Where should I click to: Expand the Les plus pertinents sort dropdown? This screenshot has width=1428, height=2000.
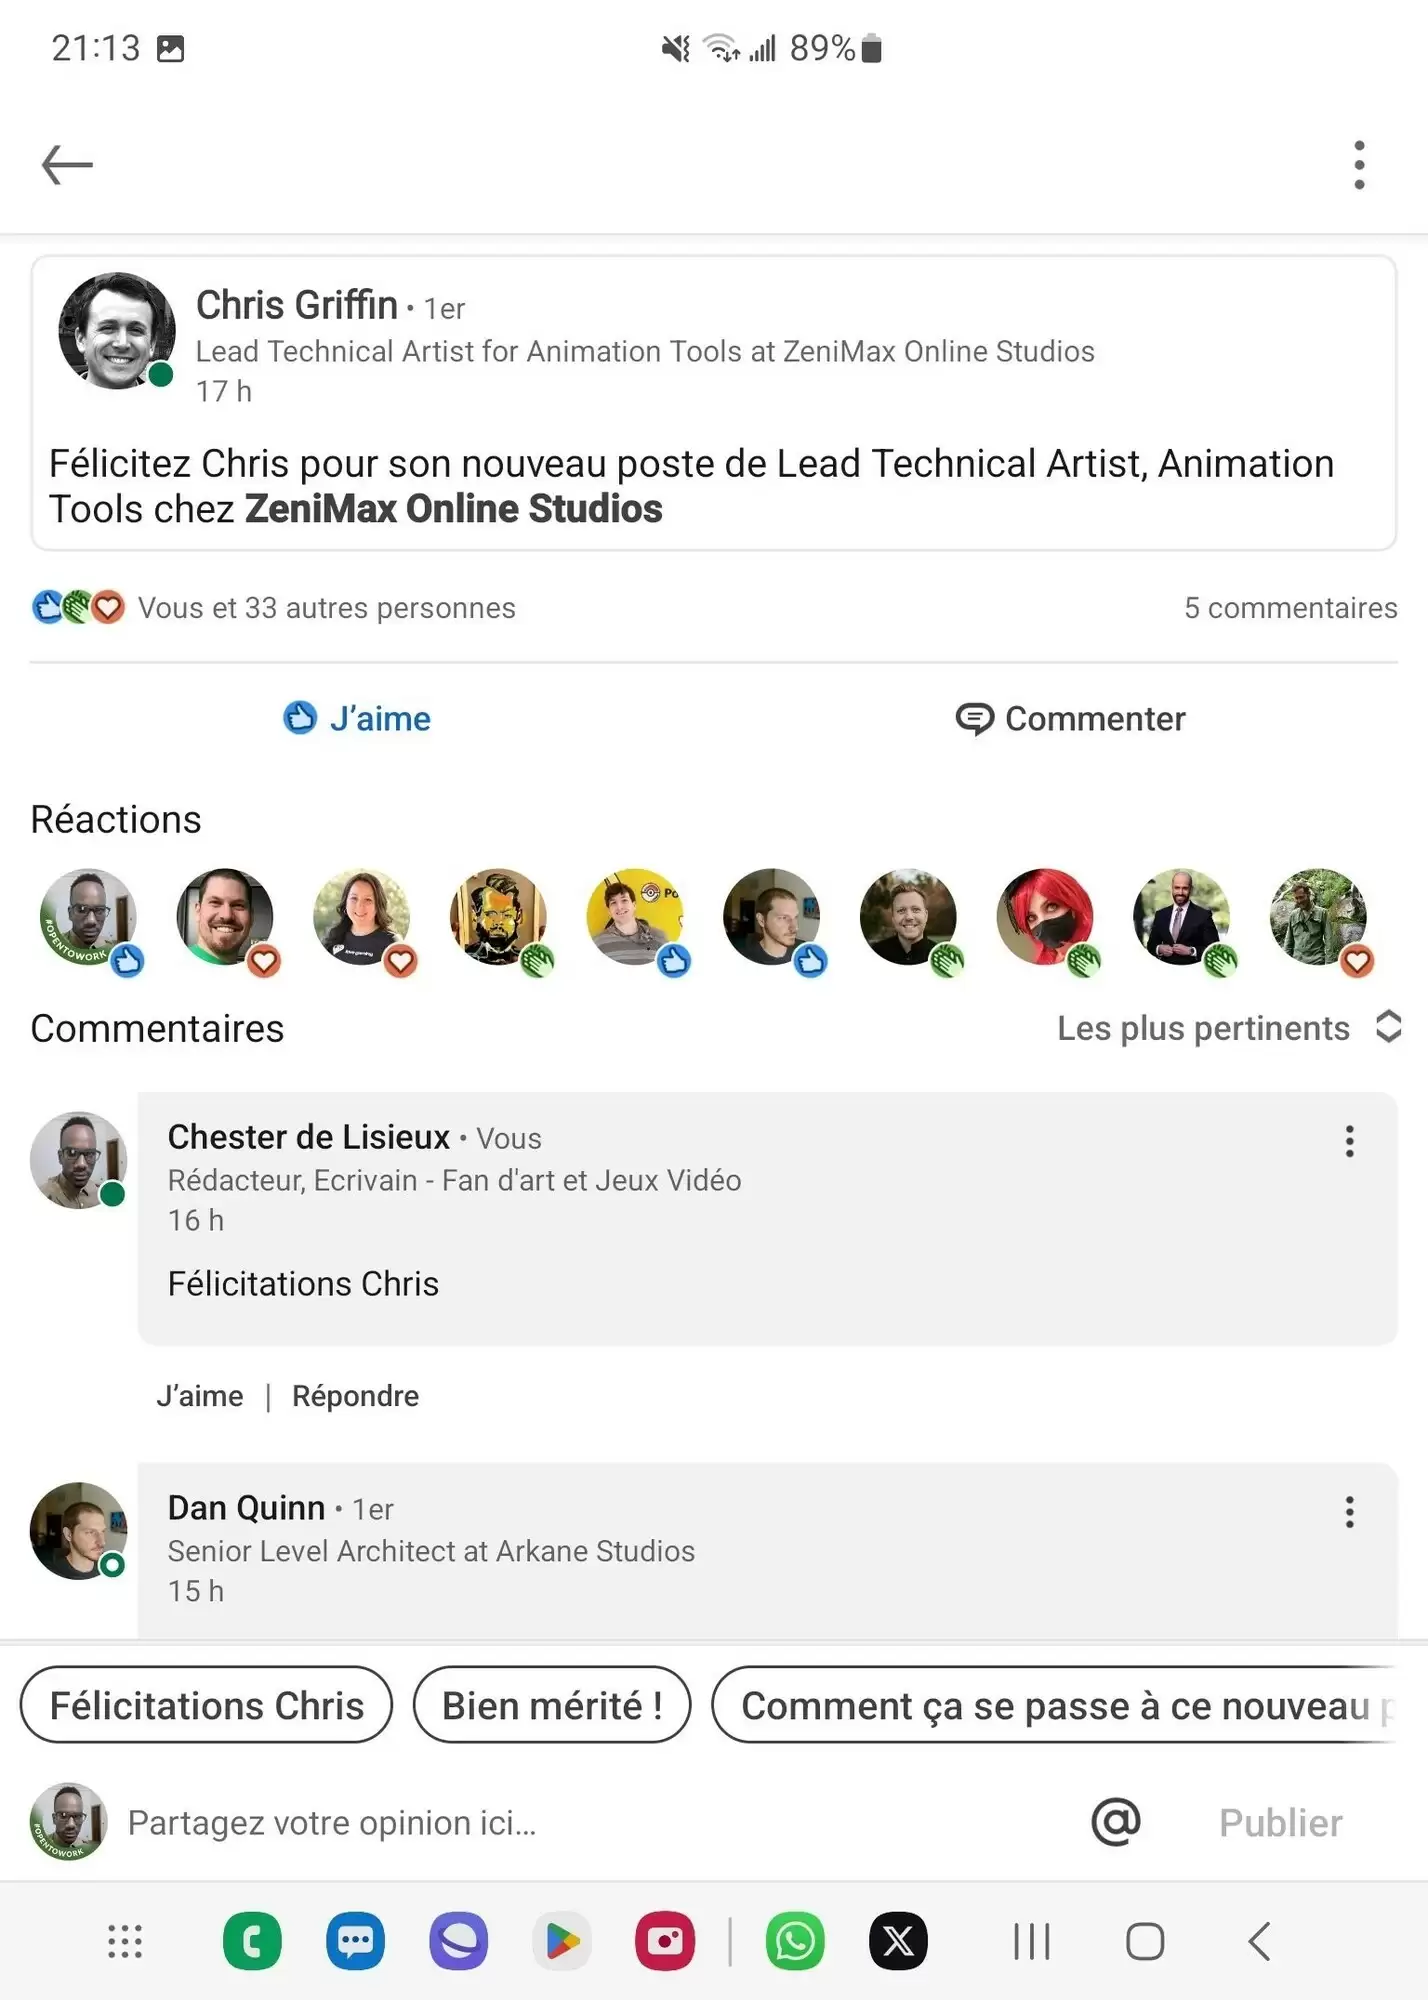[x=1229, y=1028]
